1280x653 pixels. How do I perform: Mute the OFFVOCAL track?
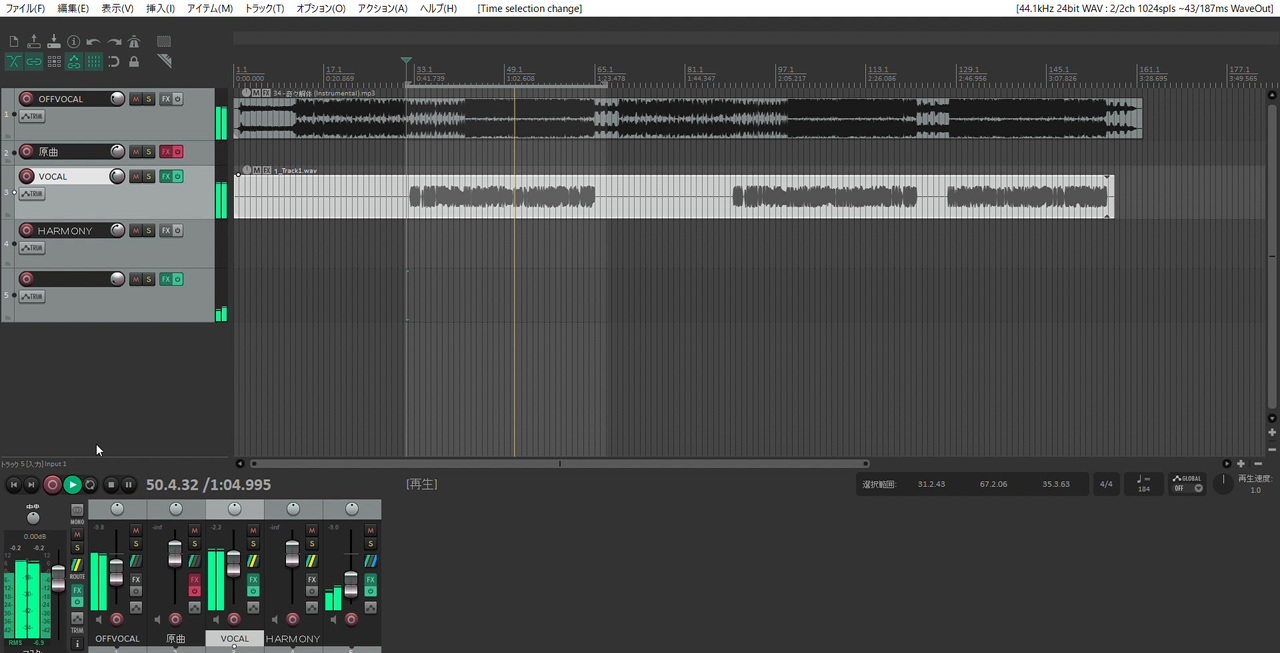tap(135, 99)
